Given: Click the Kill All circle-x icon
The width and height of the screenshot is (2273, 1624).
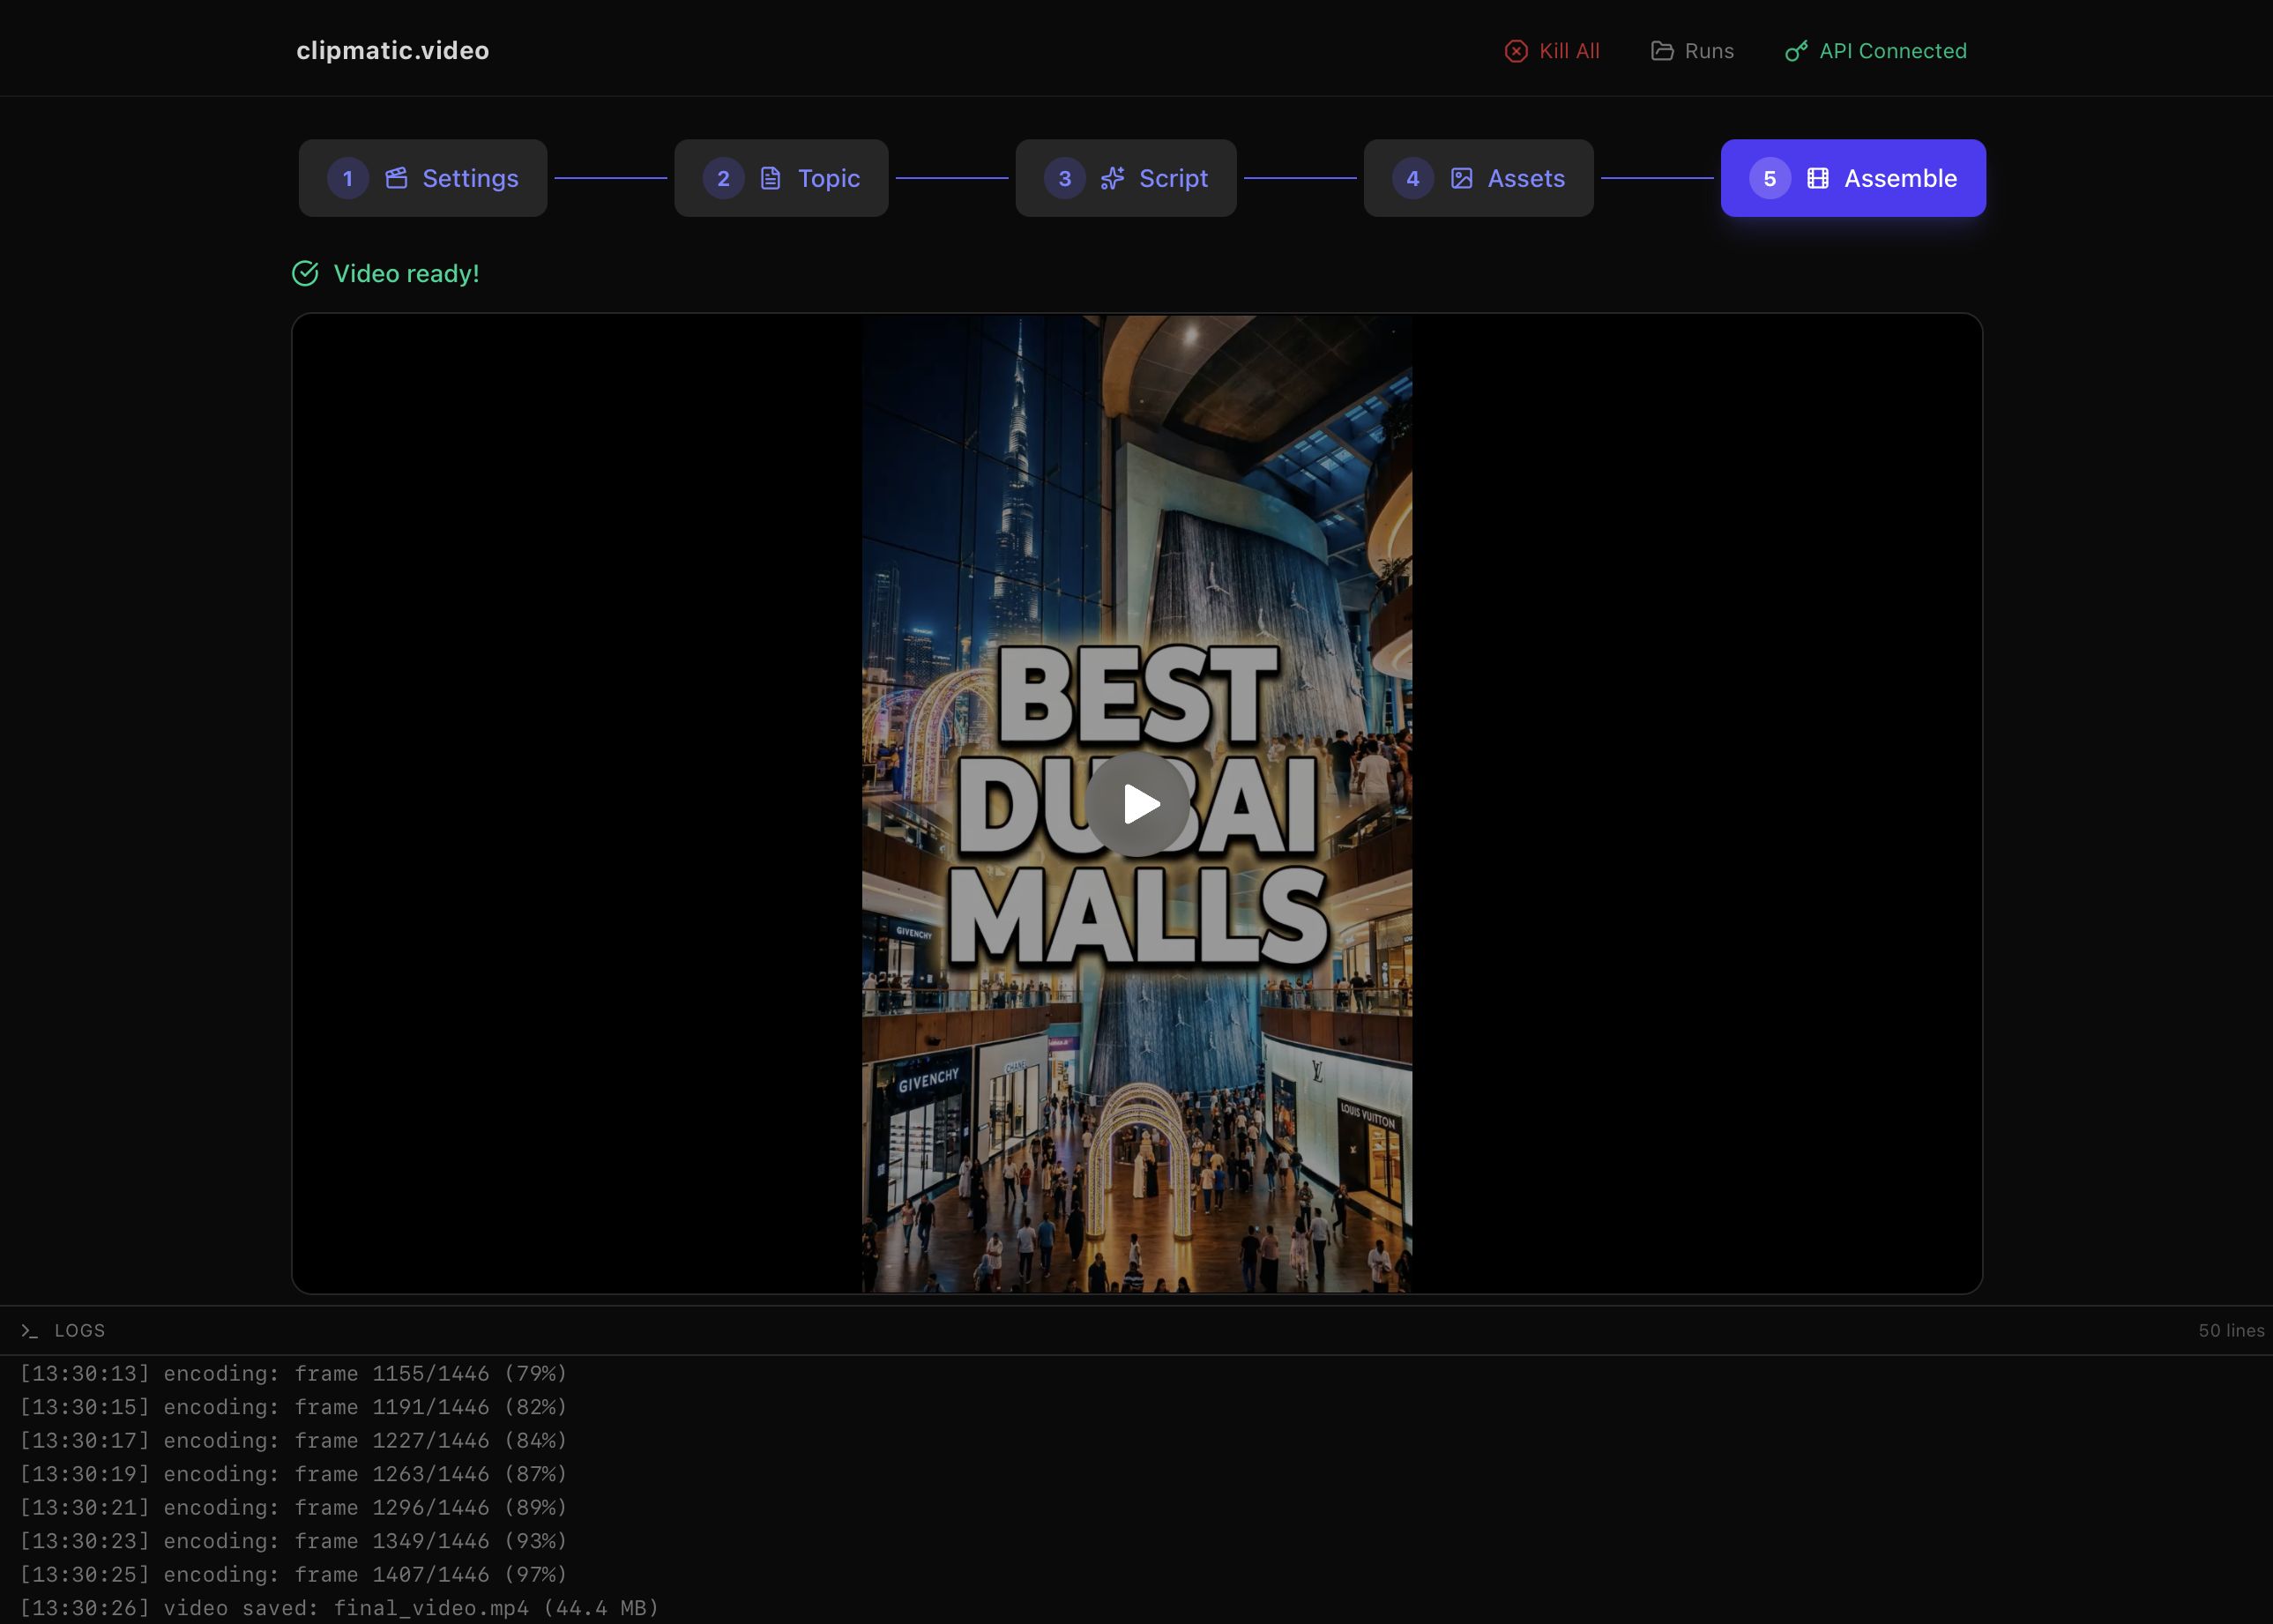Looking at the screenshot, I should (1516, 51).
